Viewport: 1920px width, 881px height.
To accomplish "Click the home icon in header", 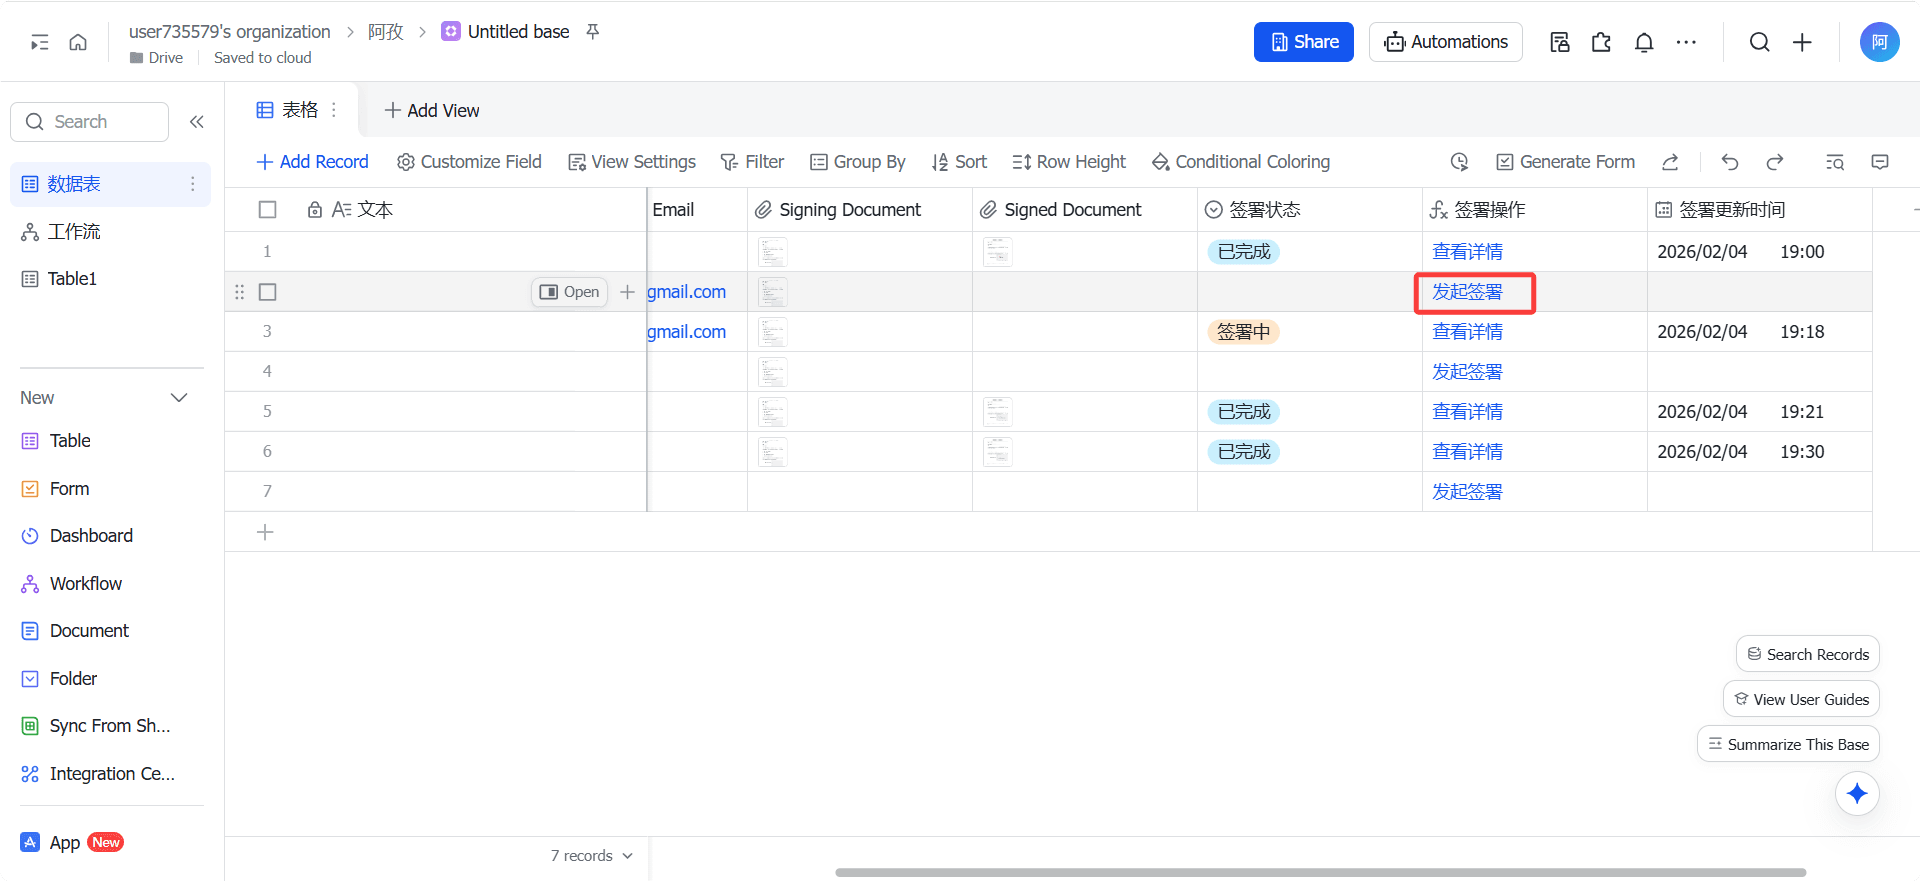I will point(78,42).
